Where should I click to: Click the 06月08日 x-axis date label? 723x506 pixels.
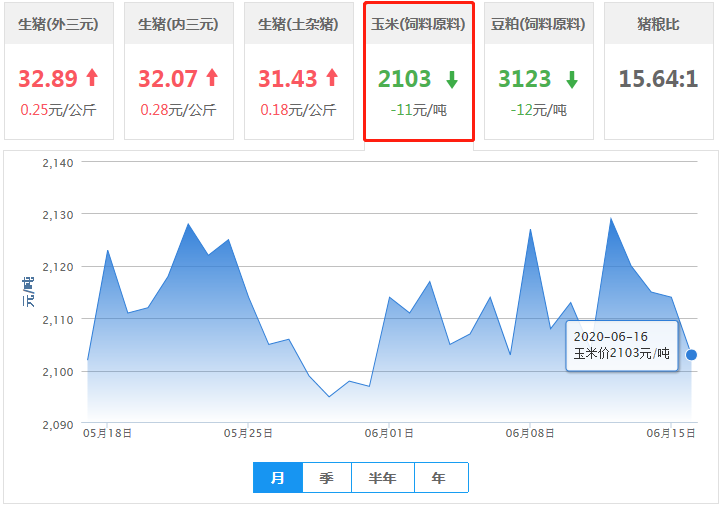(x=530, y=434)
